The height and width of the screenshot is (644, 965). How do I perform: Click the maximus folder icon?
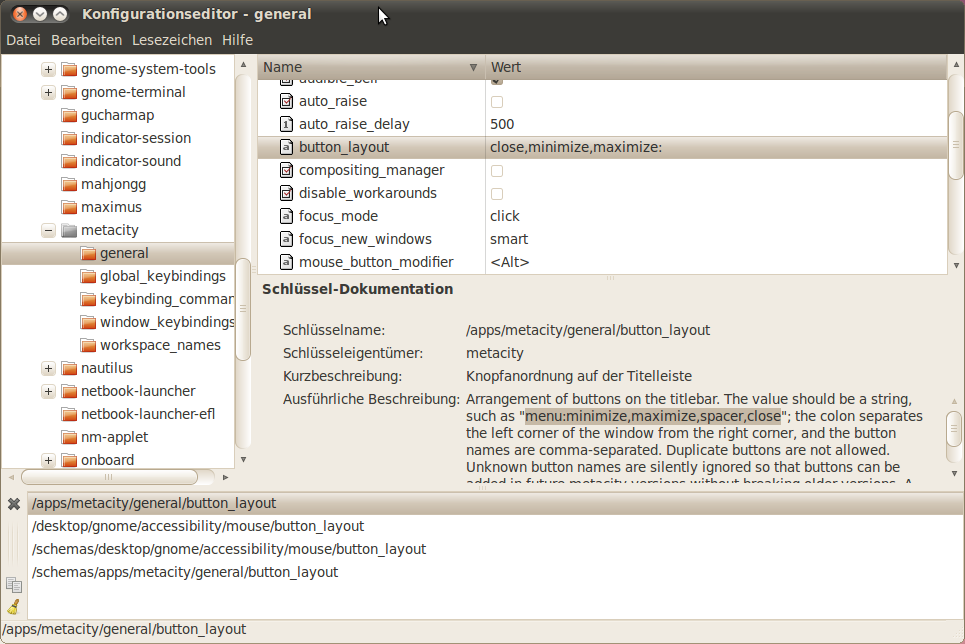[x=69, y=207]
